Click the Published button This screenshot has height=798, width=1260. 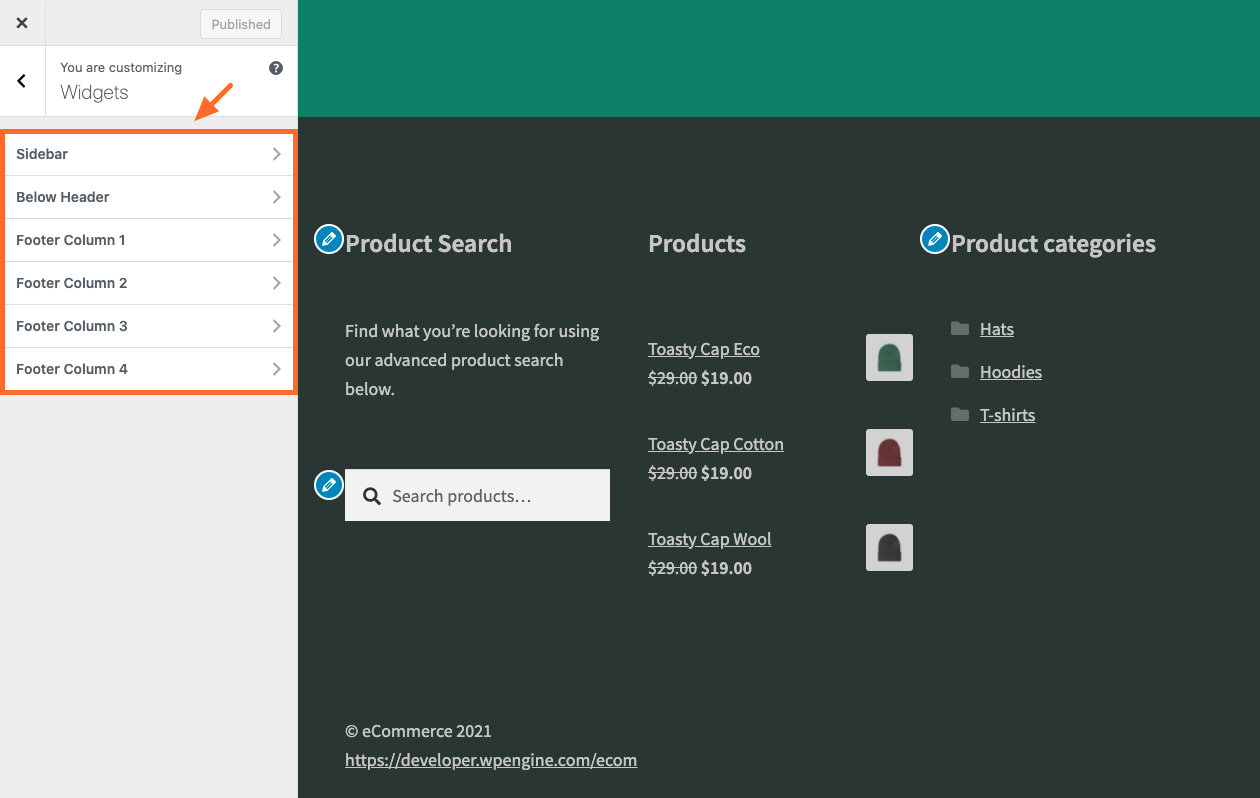coord(240,23)
